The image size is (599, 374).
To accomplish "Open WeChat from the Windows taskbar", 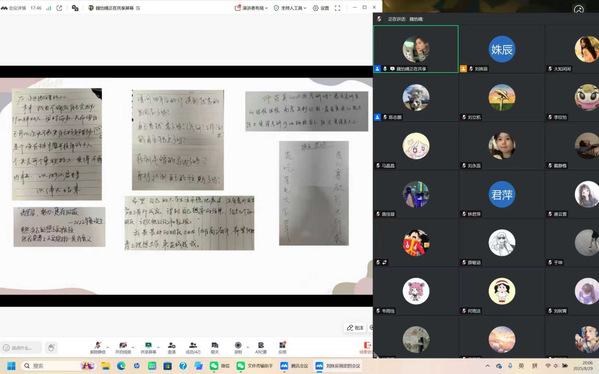I will pos(219,366).
